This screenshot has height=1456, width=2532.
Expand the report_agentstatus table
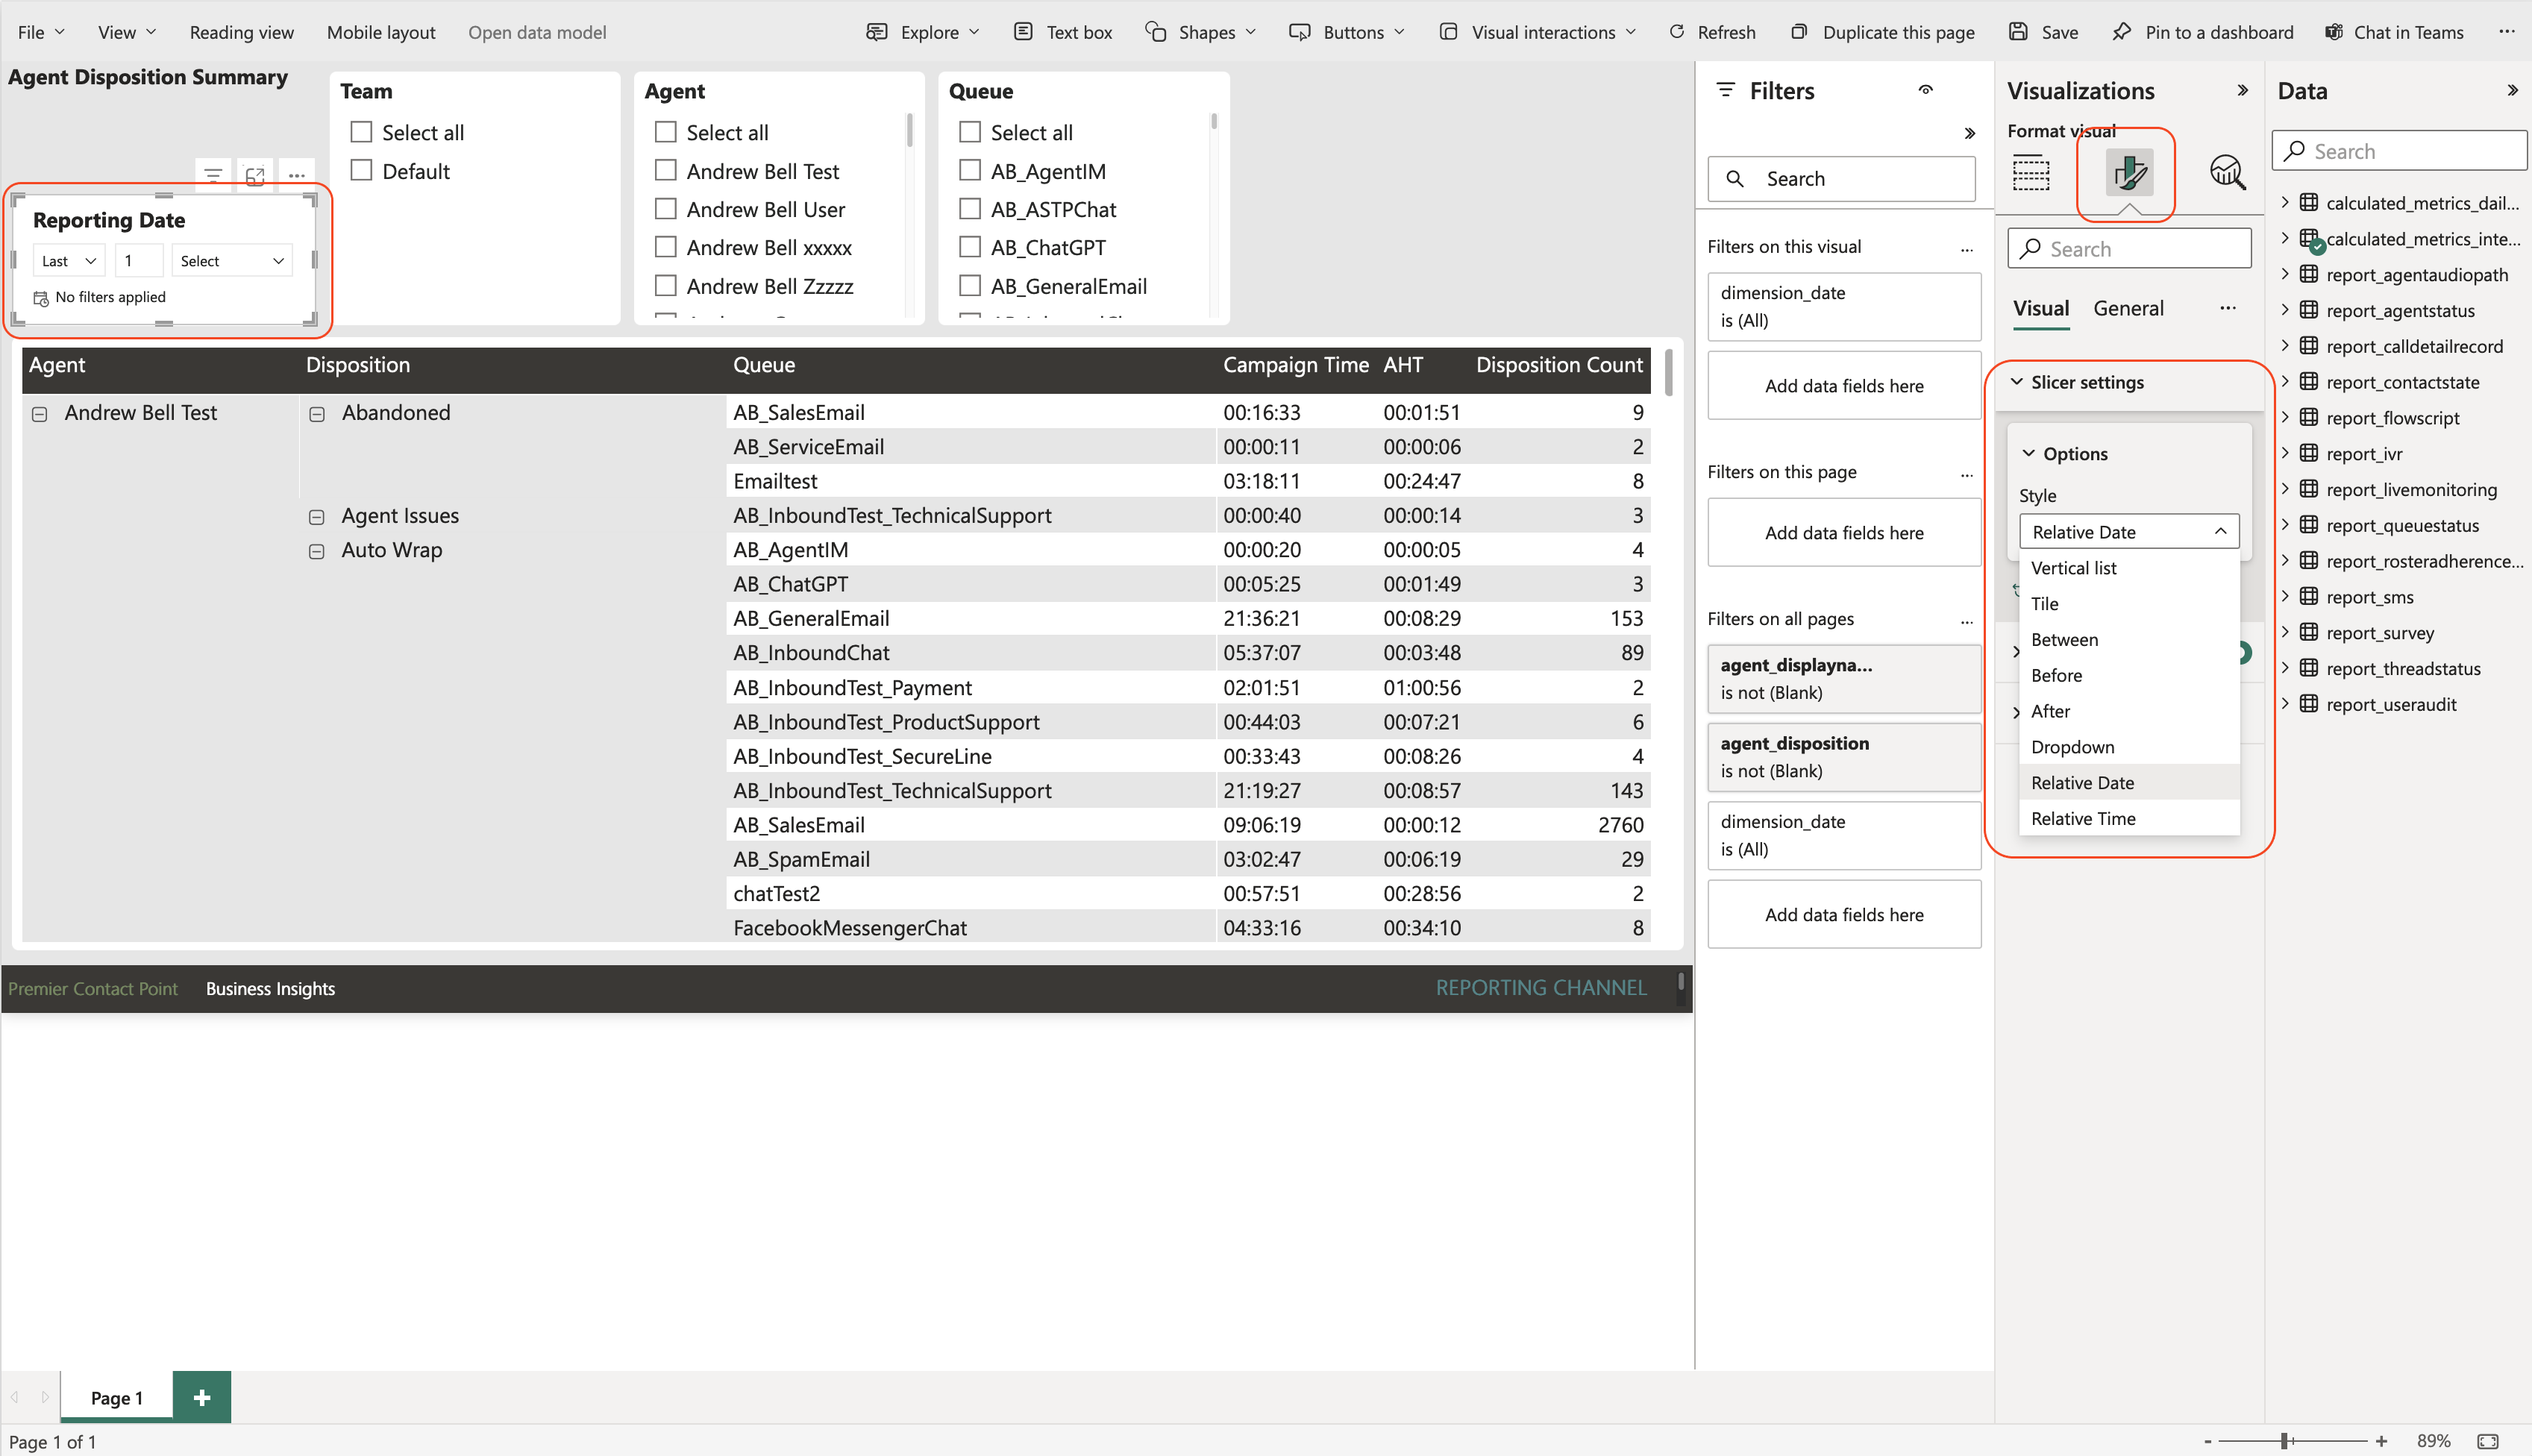click(2285, 310)
